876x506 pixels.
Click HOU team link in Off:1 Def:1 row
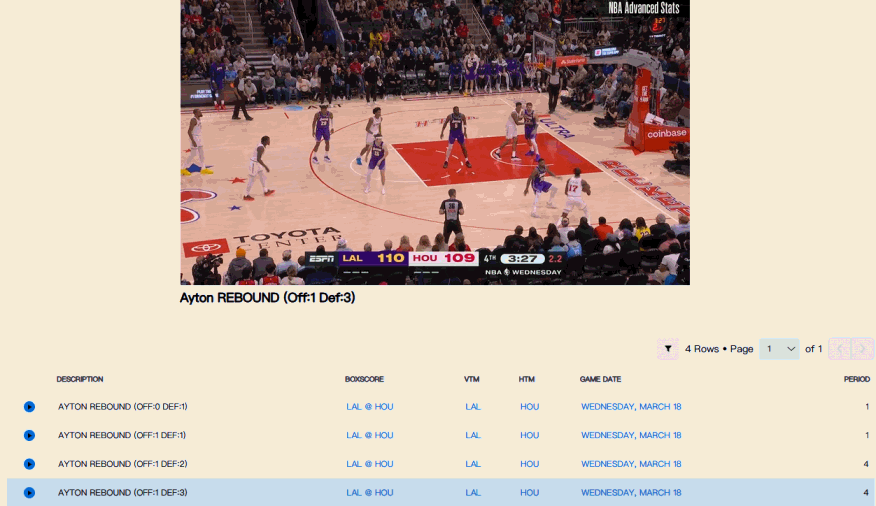[x=530, y=435]
